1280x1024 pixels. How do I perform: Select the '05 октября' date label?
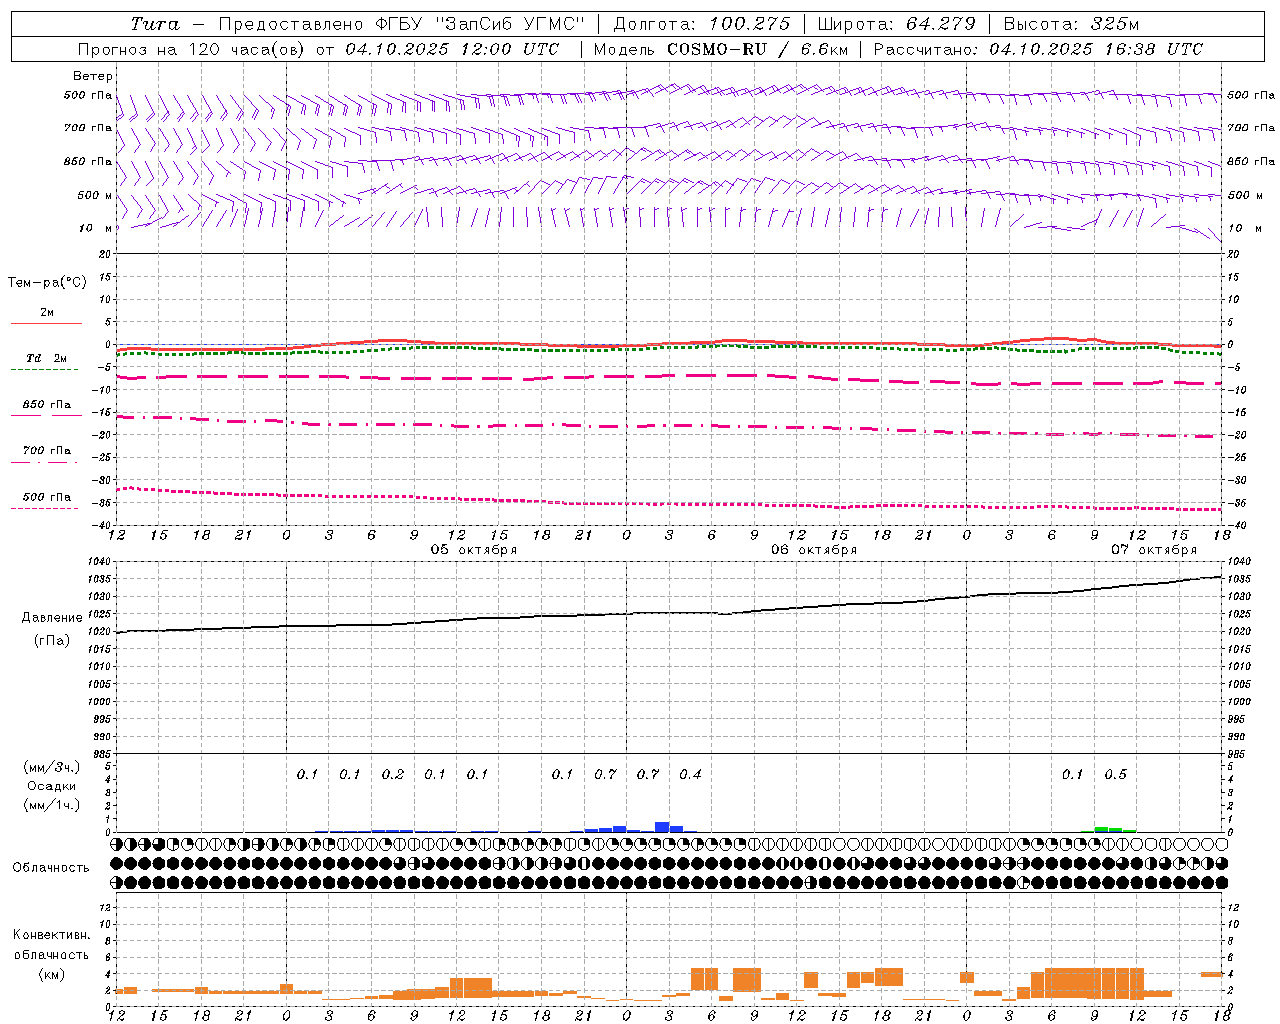pyautogui.click(x=473, y=550)
